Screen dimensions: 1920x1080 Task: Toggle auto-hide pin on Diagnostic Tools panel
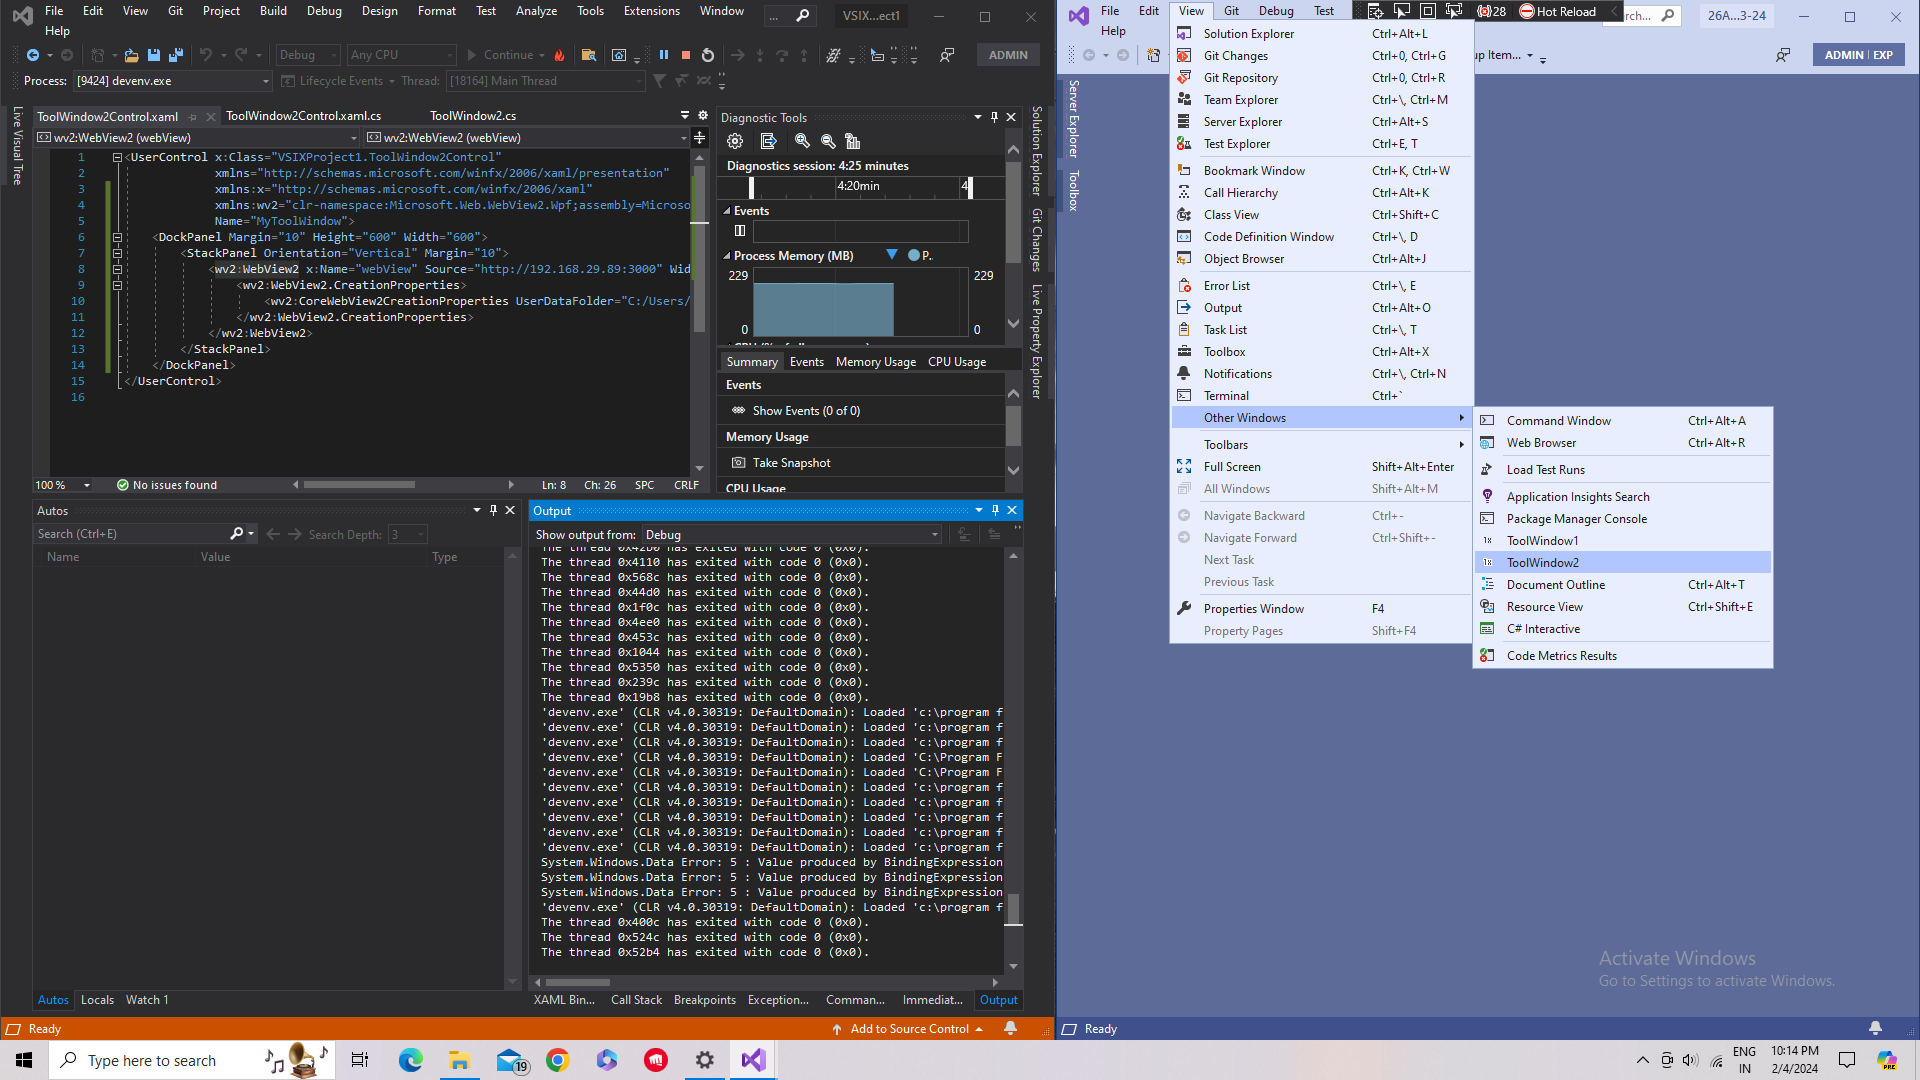(x=994, y=117)
